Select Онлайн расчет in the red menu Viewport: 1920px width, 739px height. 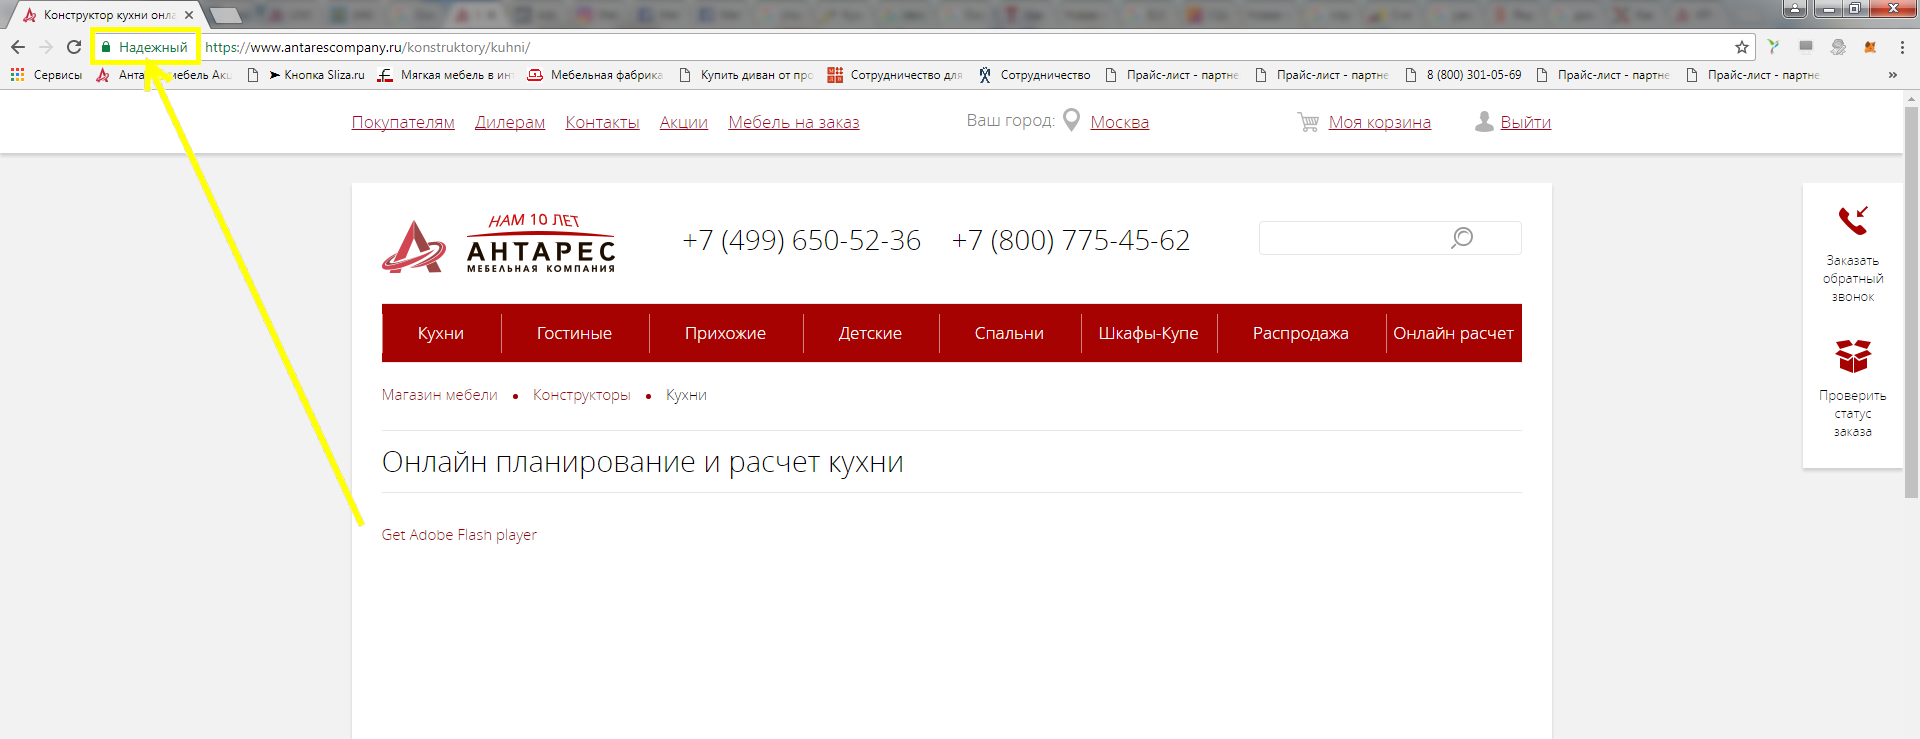(1453, 333)
